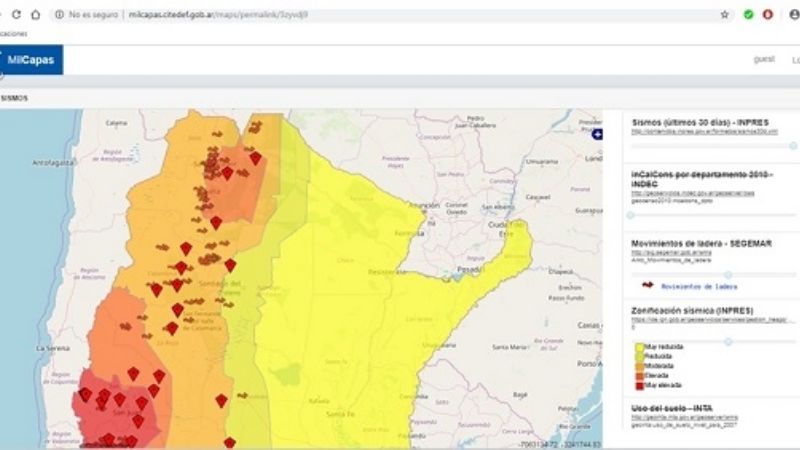800x450 pixels.
Task: Click the 'Muy reducida' yellow swatch
Action: pos(638,347)
